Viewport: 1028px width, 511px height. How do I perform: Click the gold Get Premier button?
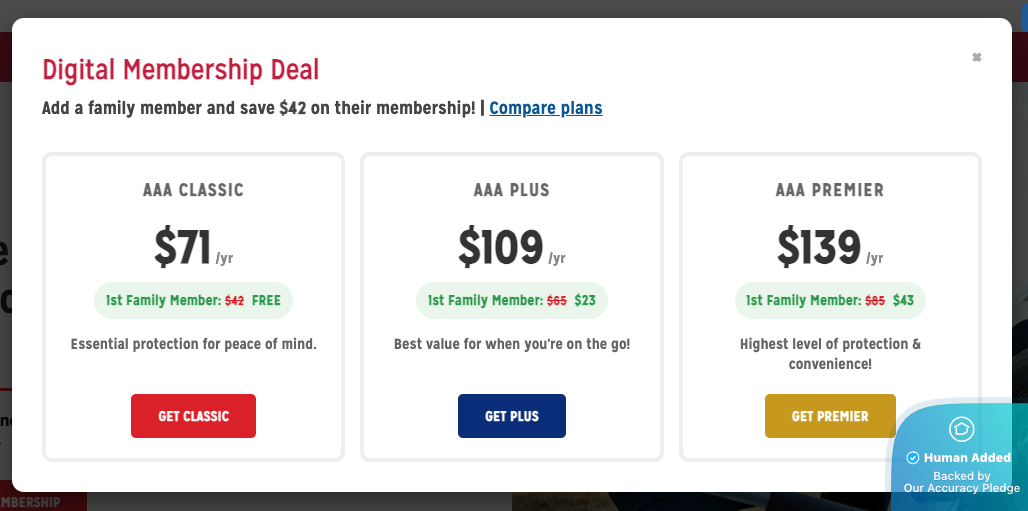point(829,416)
